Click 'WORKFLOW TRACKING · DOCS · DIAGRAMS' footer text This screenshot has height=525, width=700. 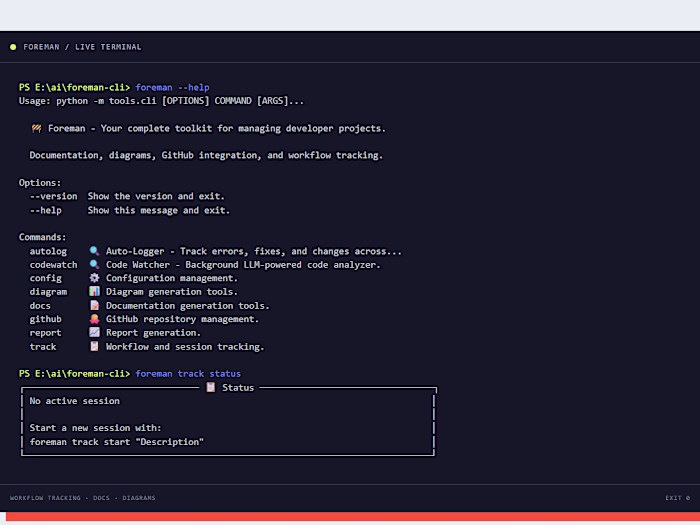point(83,498)
